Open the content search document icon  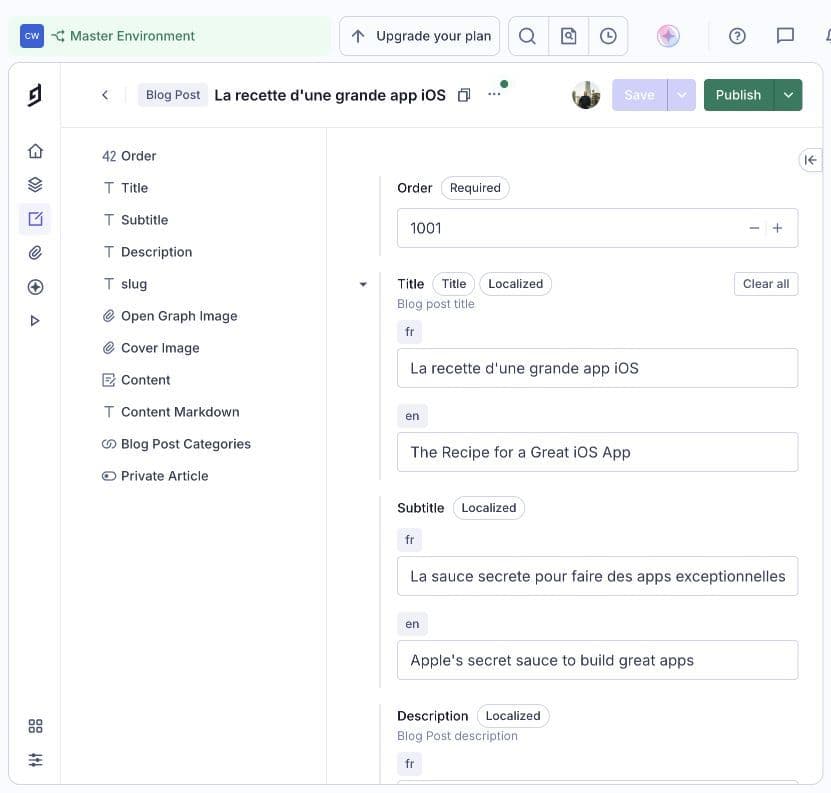click(x=568, y=36)
